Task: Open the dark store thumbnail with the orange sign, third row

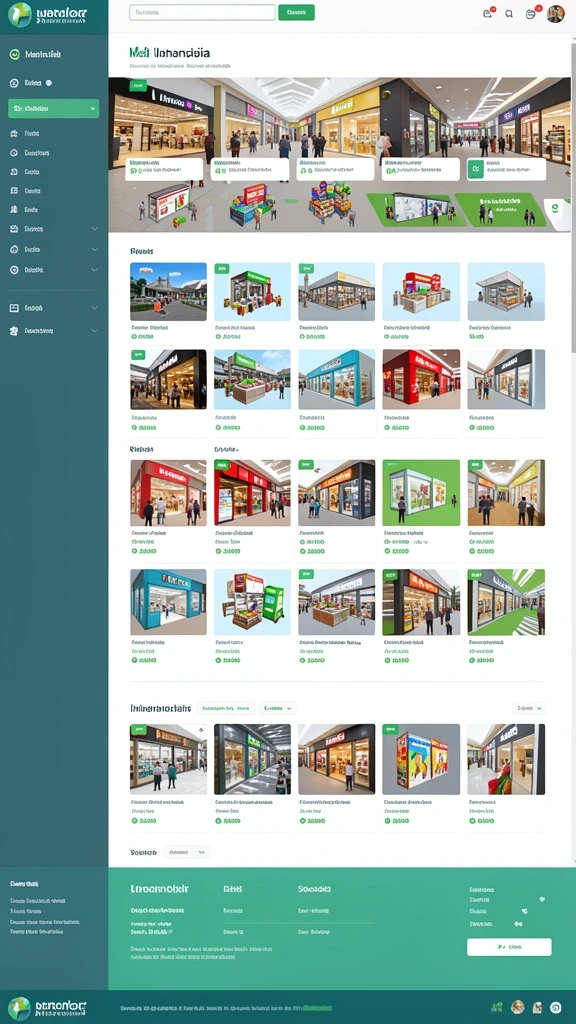Action: (x=337, y=493)
